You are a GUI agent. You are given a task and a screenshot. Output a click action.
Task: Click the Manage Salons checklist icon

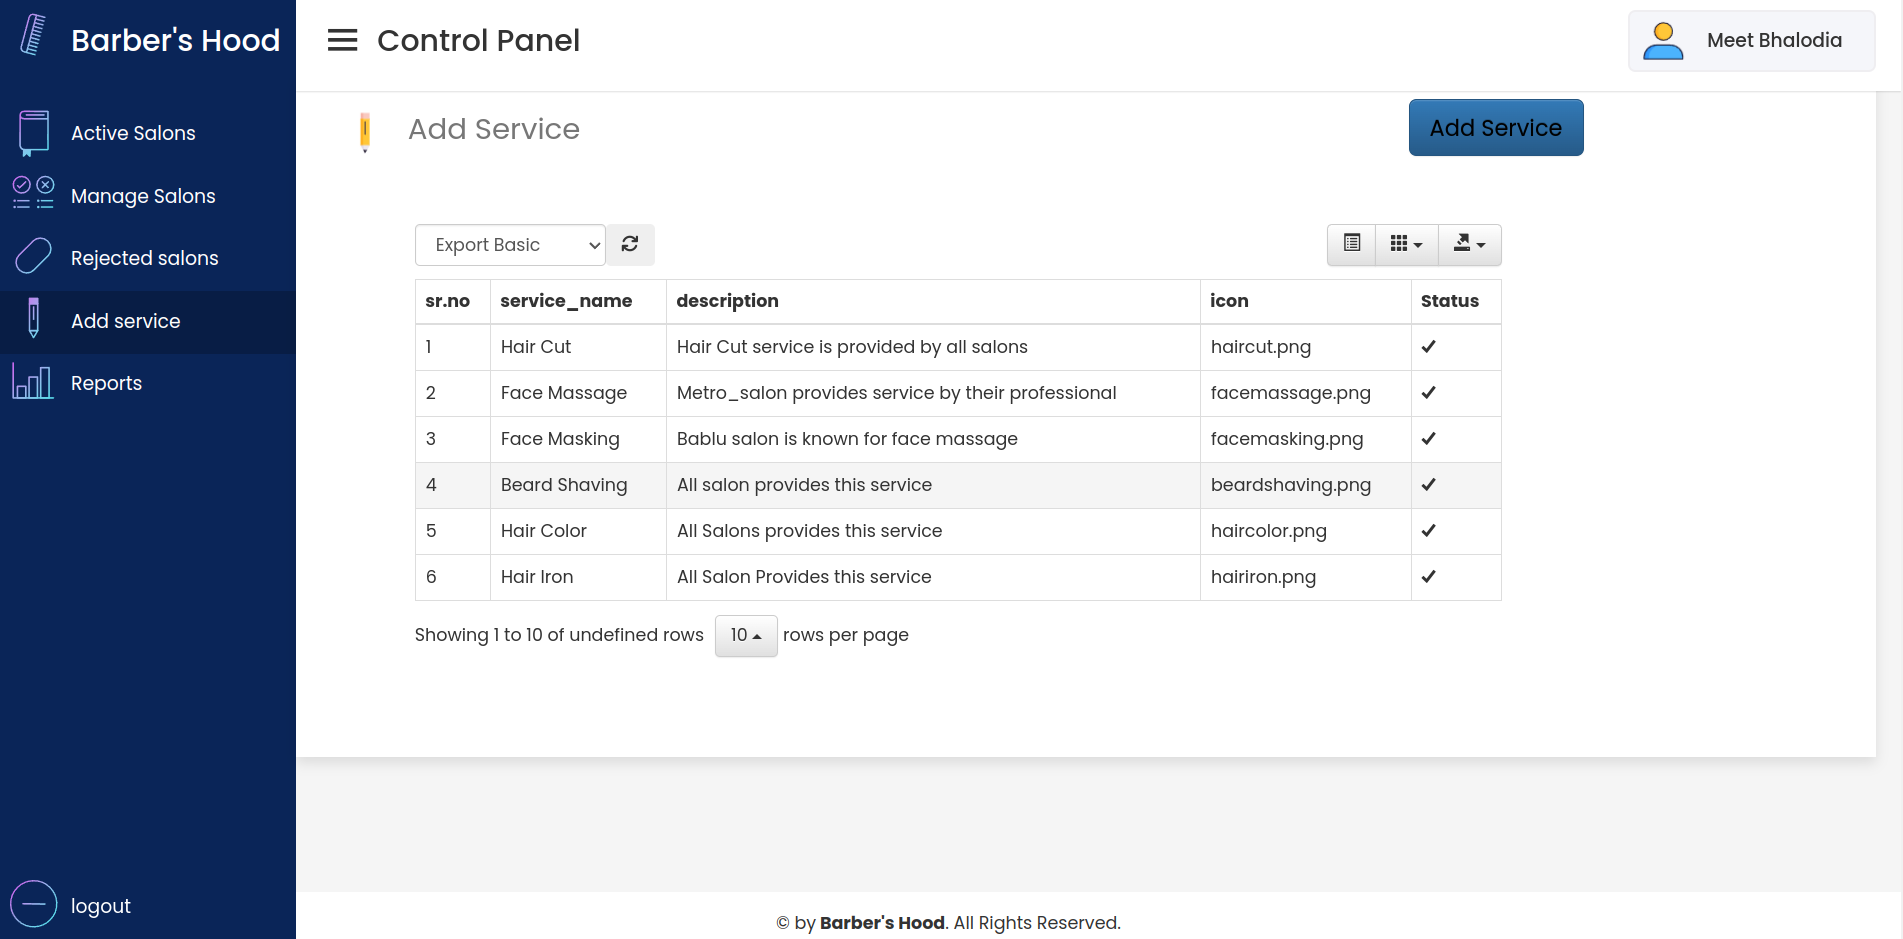(x=33, y=193)
